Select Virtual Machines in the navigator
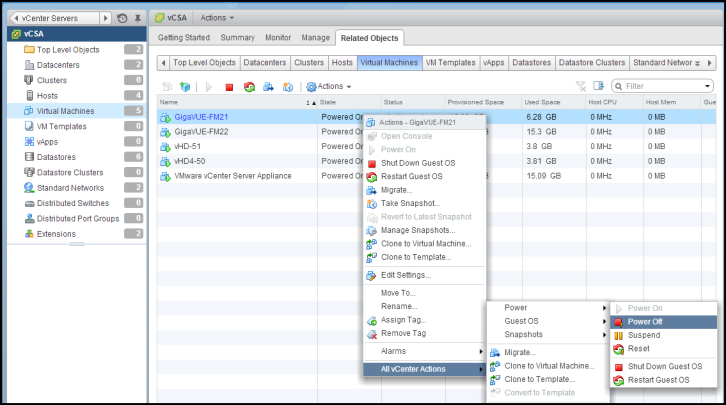 (x=76, y=111)
